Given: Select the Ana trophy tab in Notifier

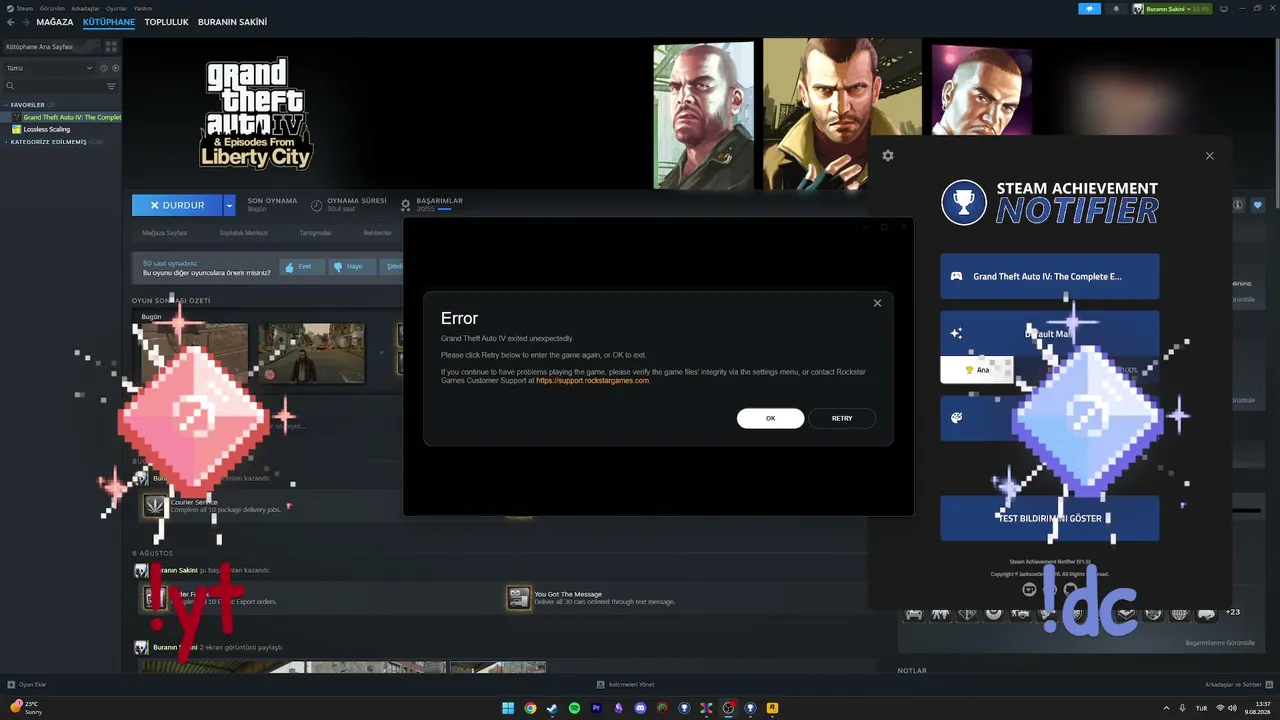Looking at the screenshot, I should click(976, 370).
